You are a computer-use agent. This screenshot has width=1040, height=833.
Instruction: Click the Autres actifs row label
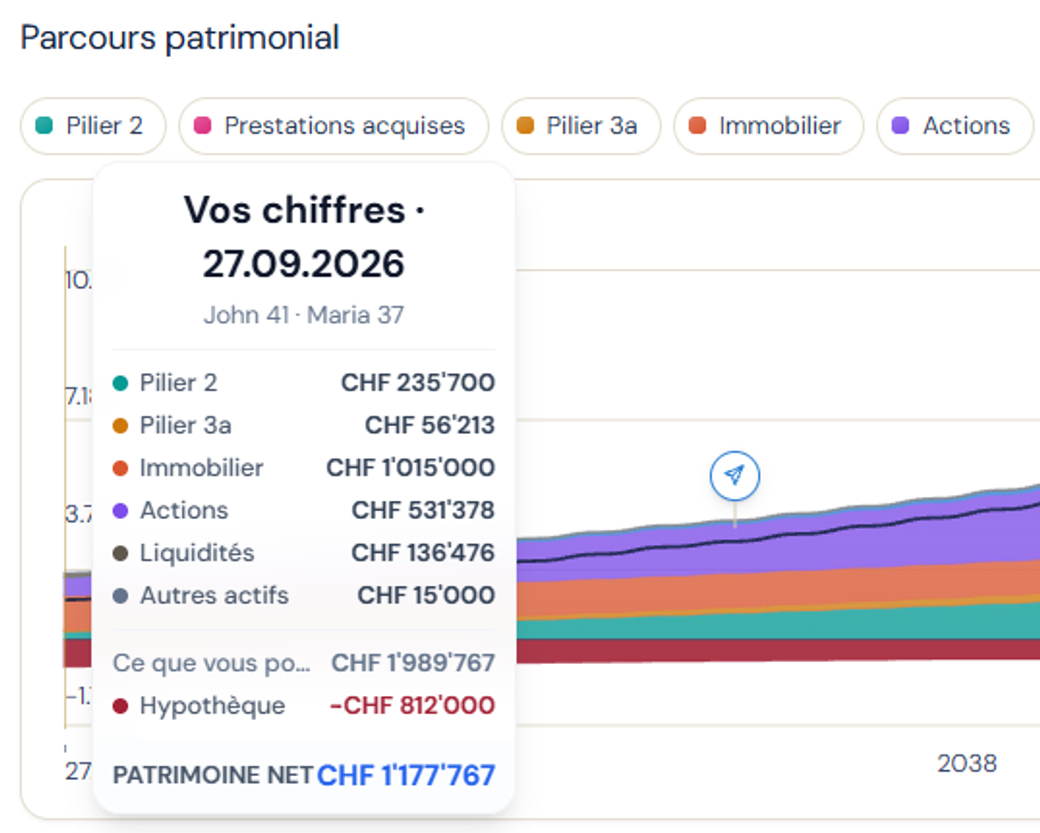(214, 595)
